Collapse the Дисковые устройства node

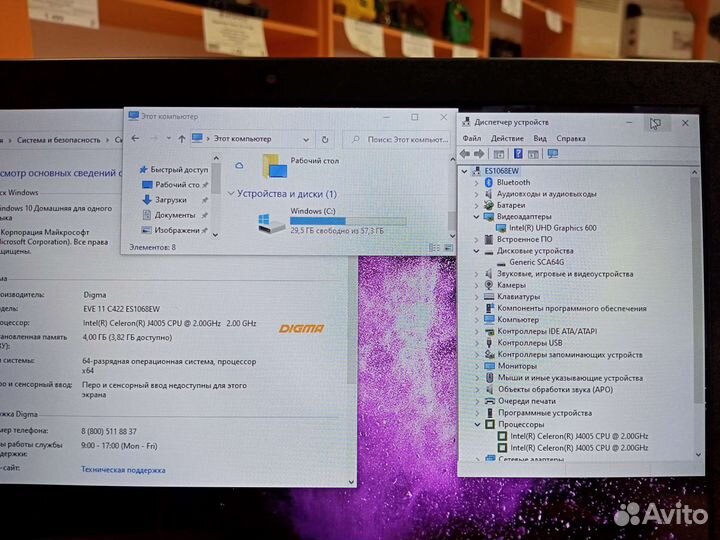point(477,251)
